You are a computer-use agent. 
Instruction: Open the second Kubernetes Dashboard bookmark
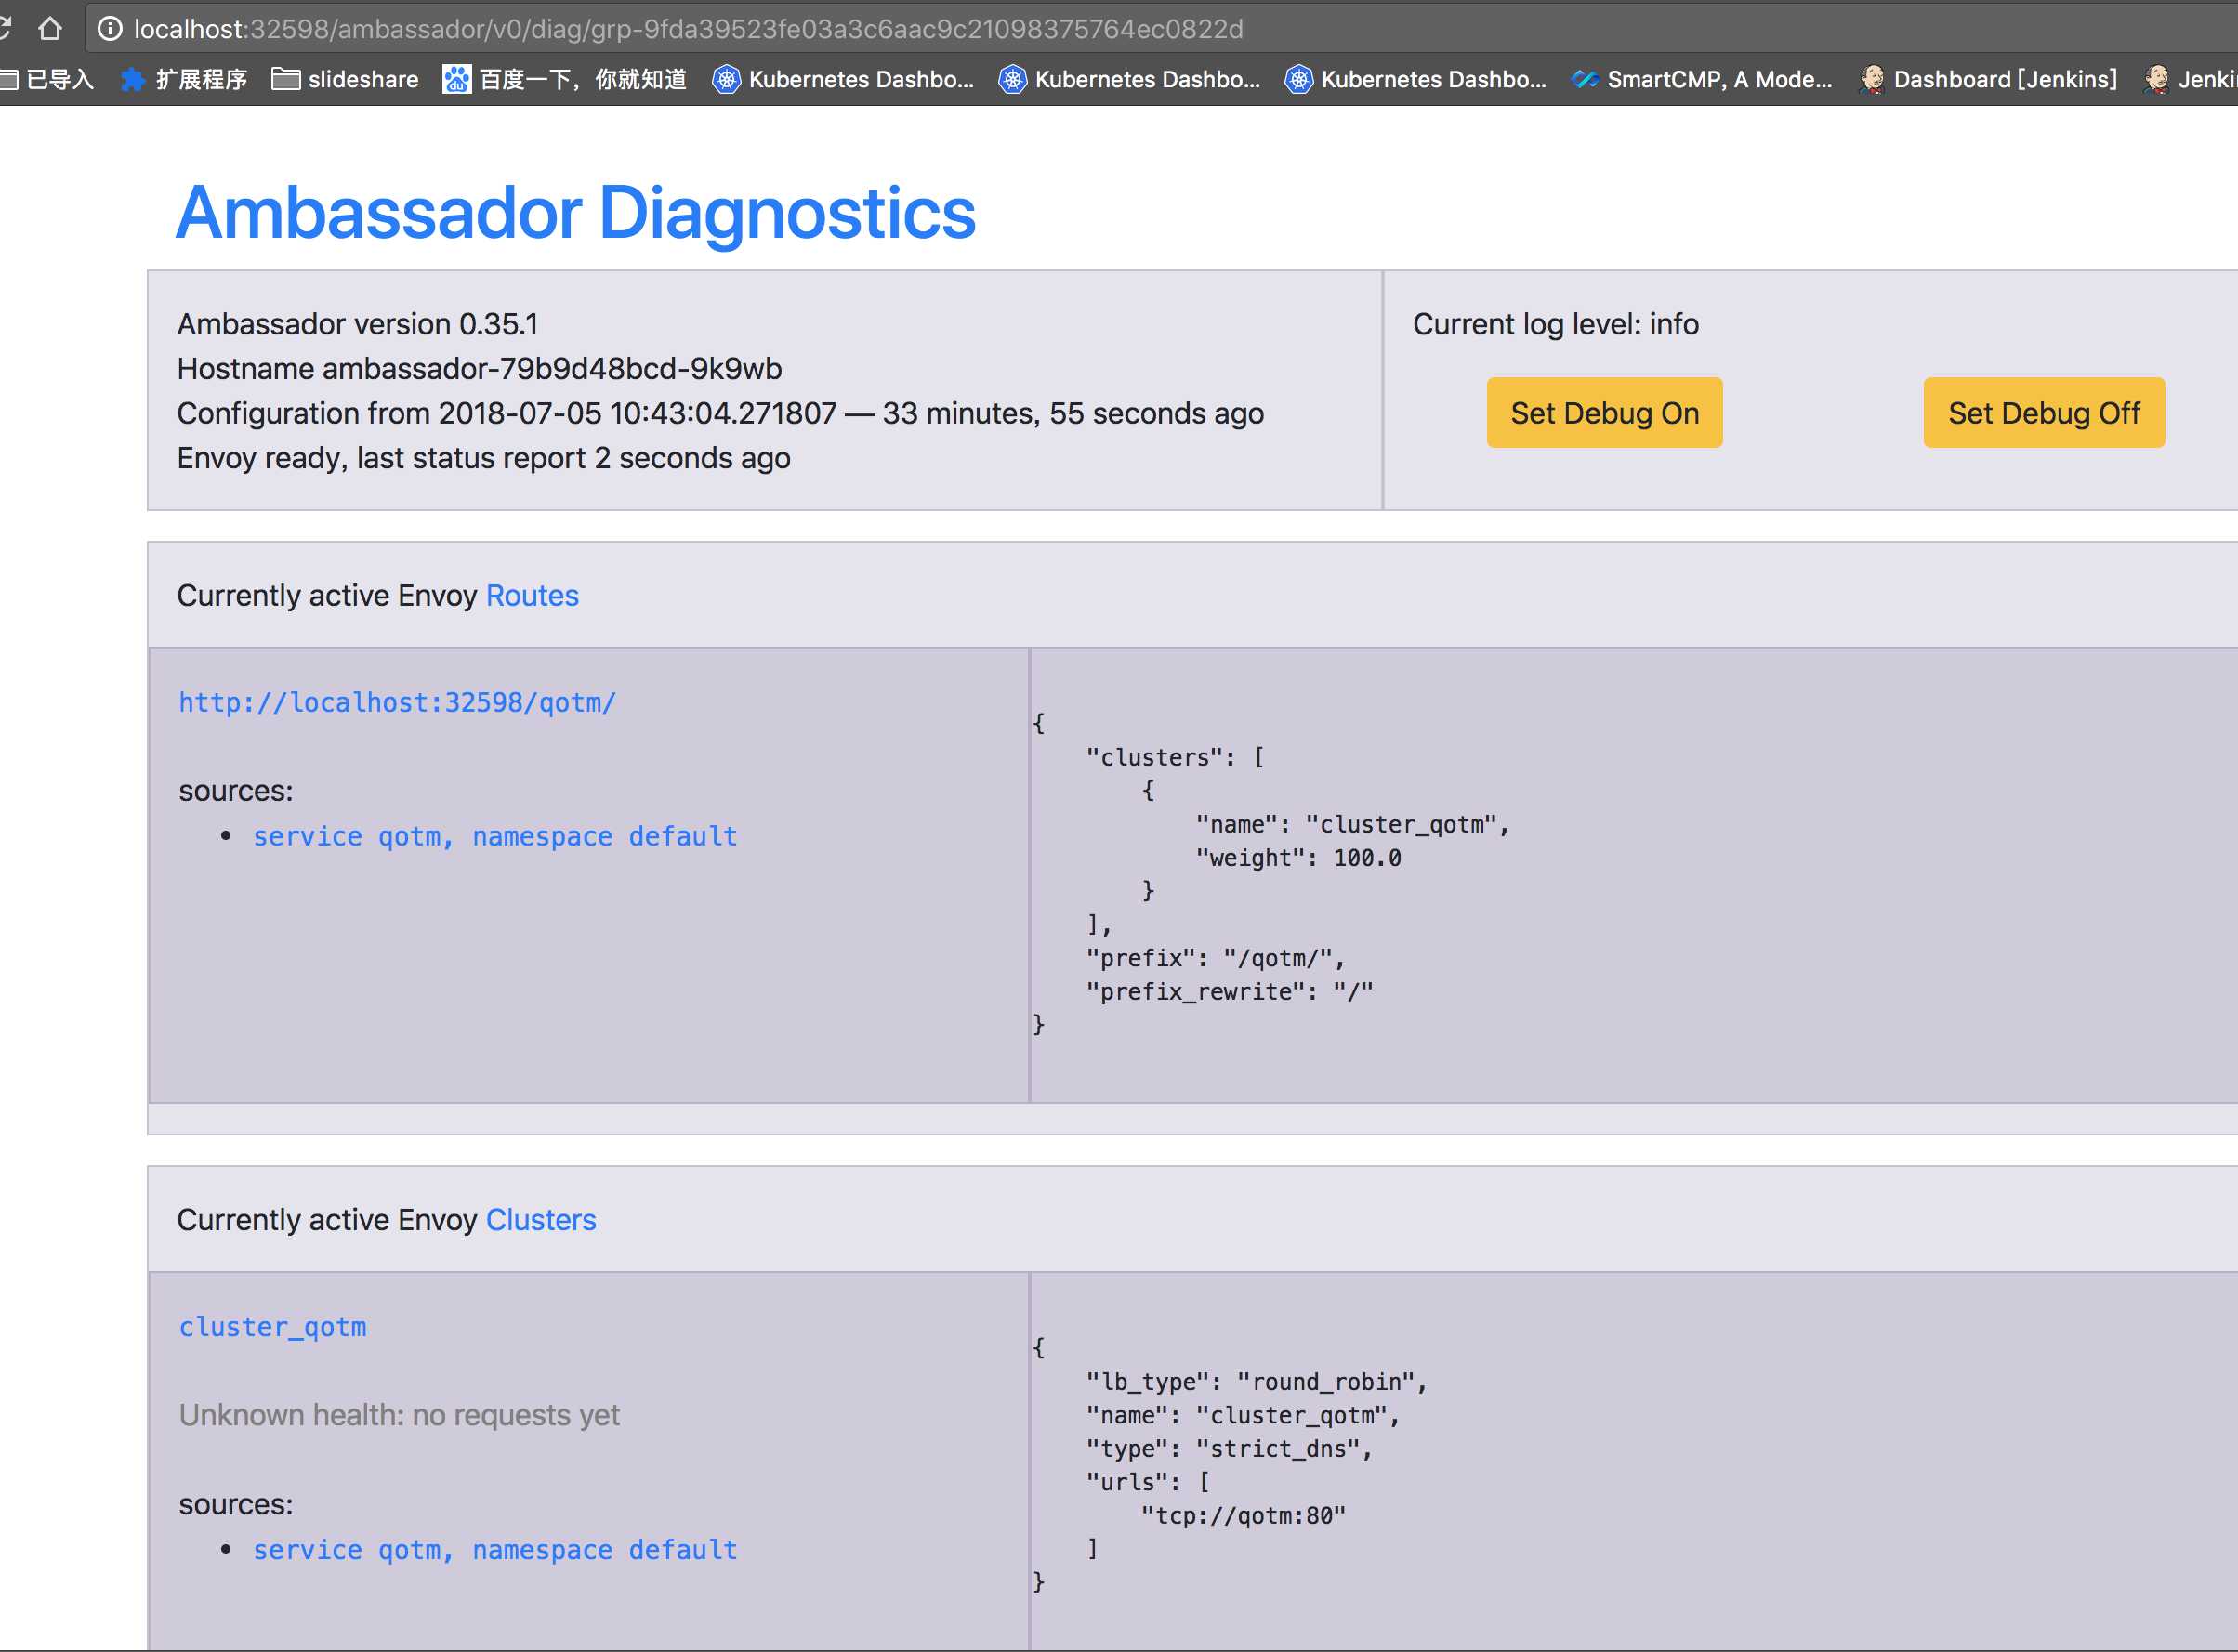1129,79
